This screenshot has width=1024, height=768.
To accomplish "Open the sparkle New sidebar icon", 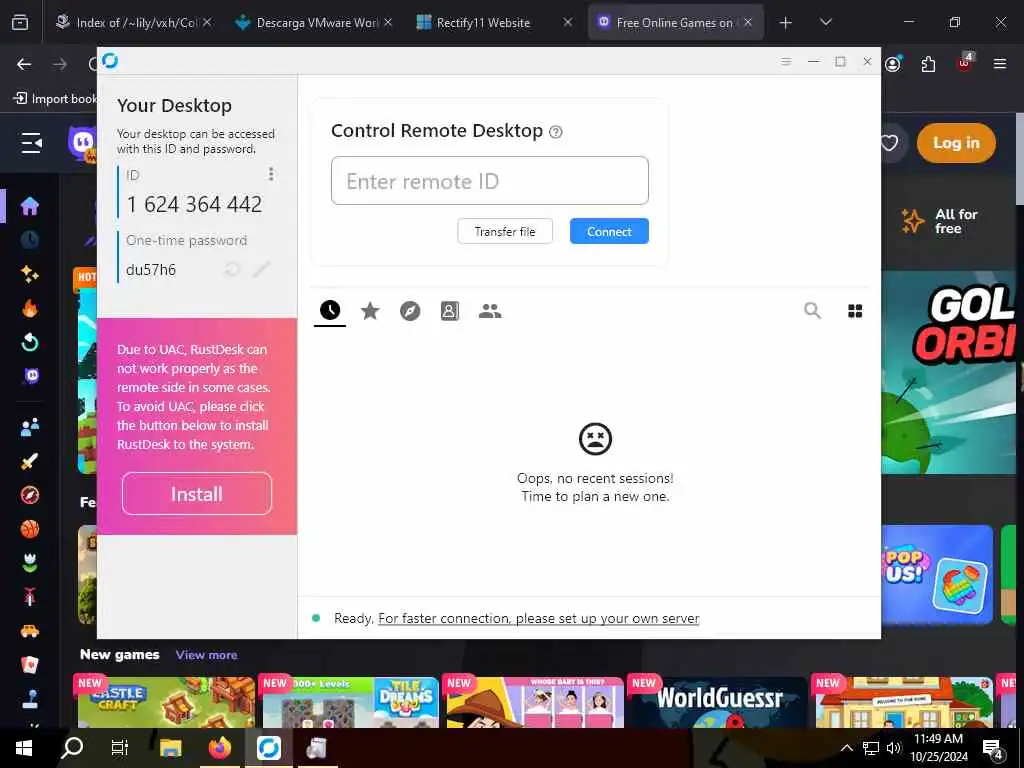I will click(30, 273).
